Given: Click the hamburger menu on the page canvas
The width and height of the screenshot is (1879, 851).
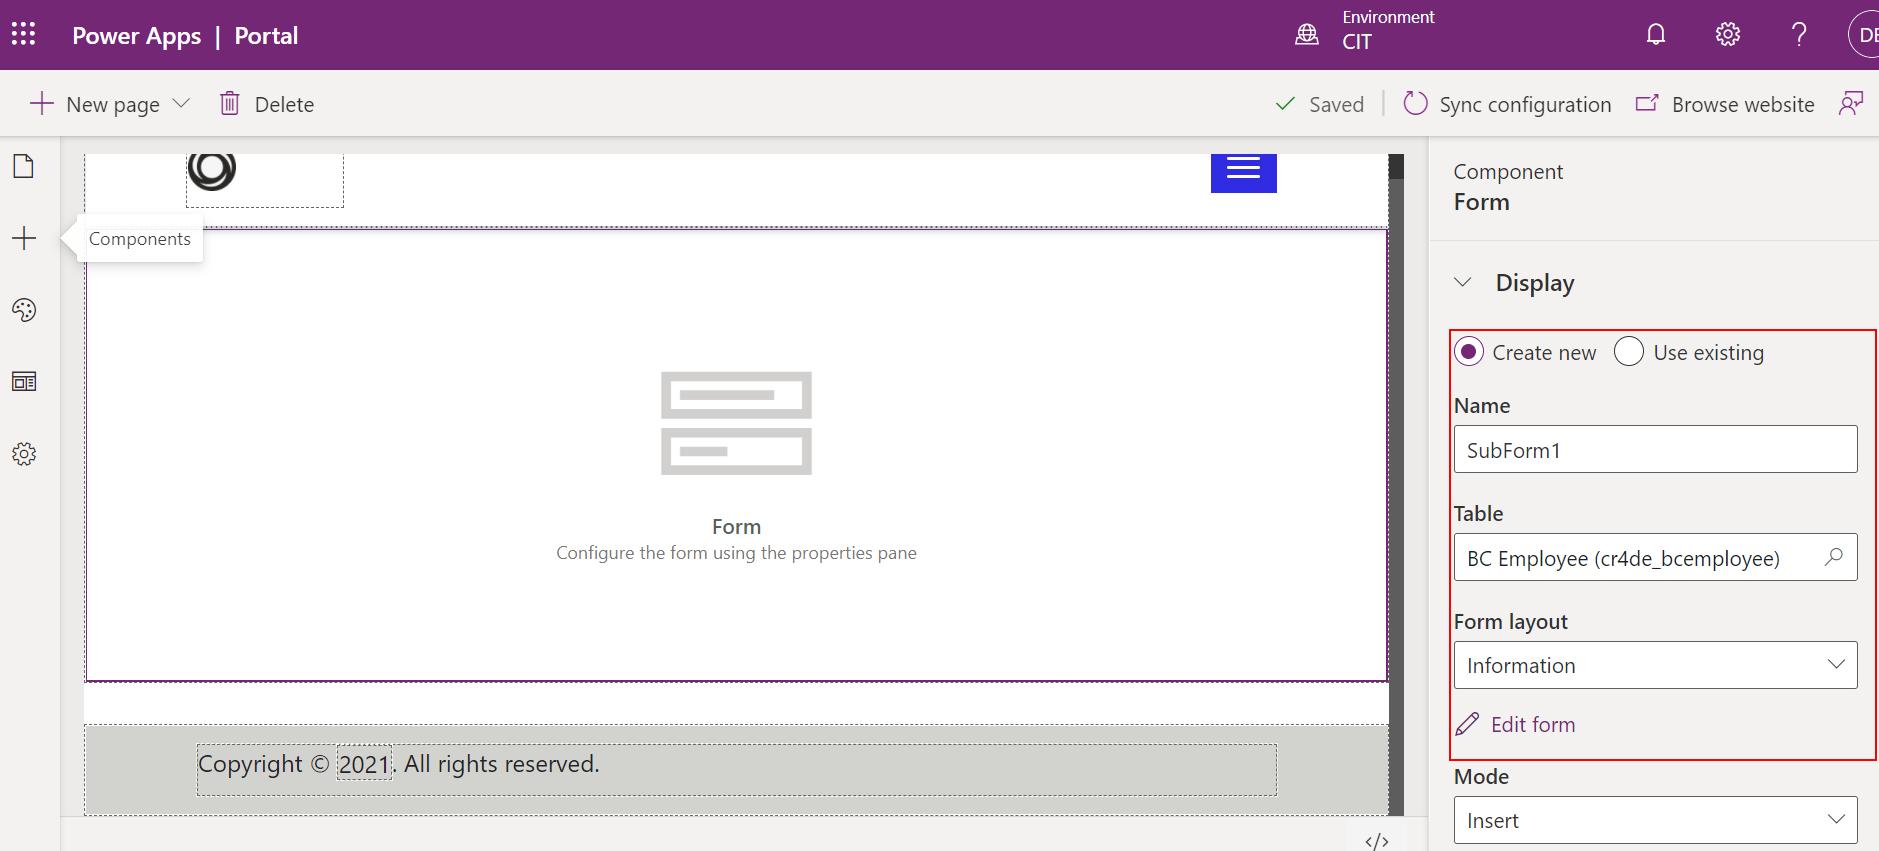Looking at the screenshot, I should point(1243,172).
